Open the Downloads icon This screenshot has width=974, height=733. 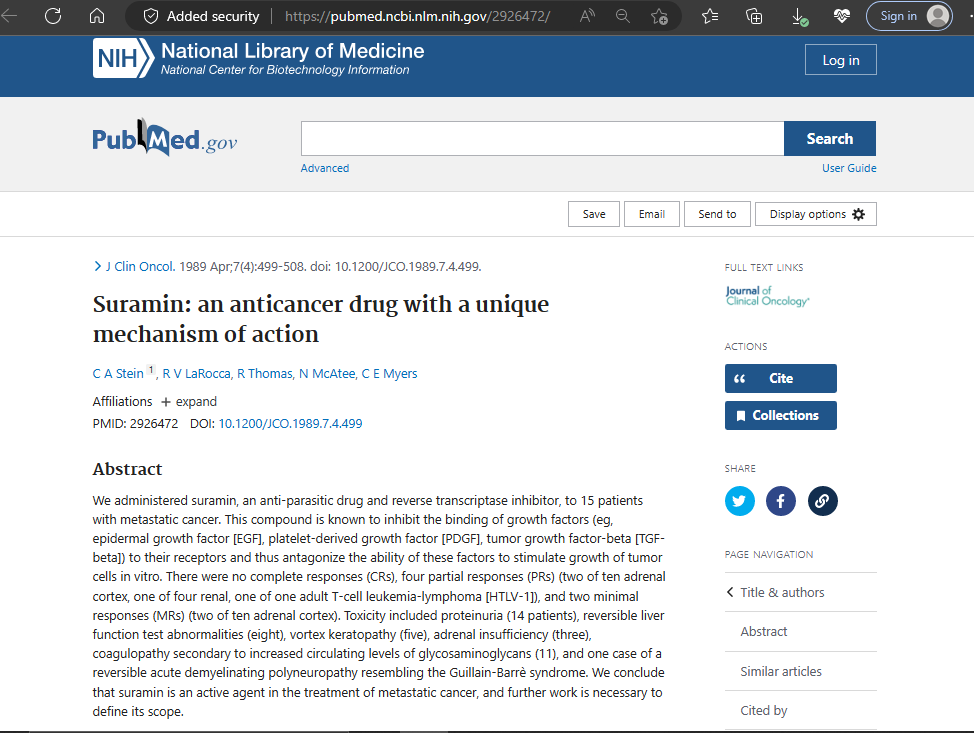pyautogui.click(x=799, y=17)
